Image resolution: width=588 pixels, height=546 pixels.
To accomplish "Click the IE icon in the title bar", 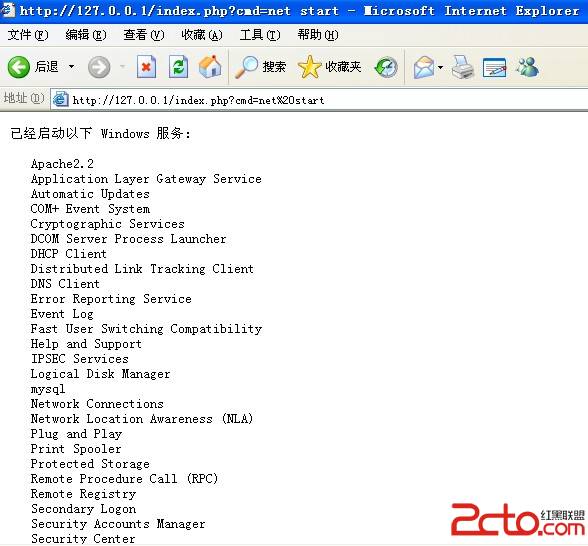I will click(7, 10).
